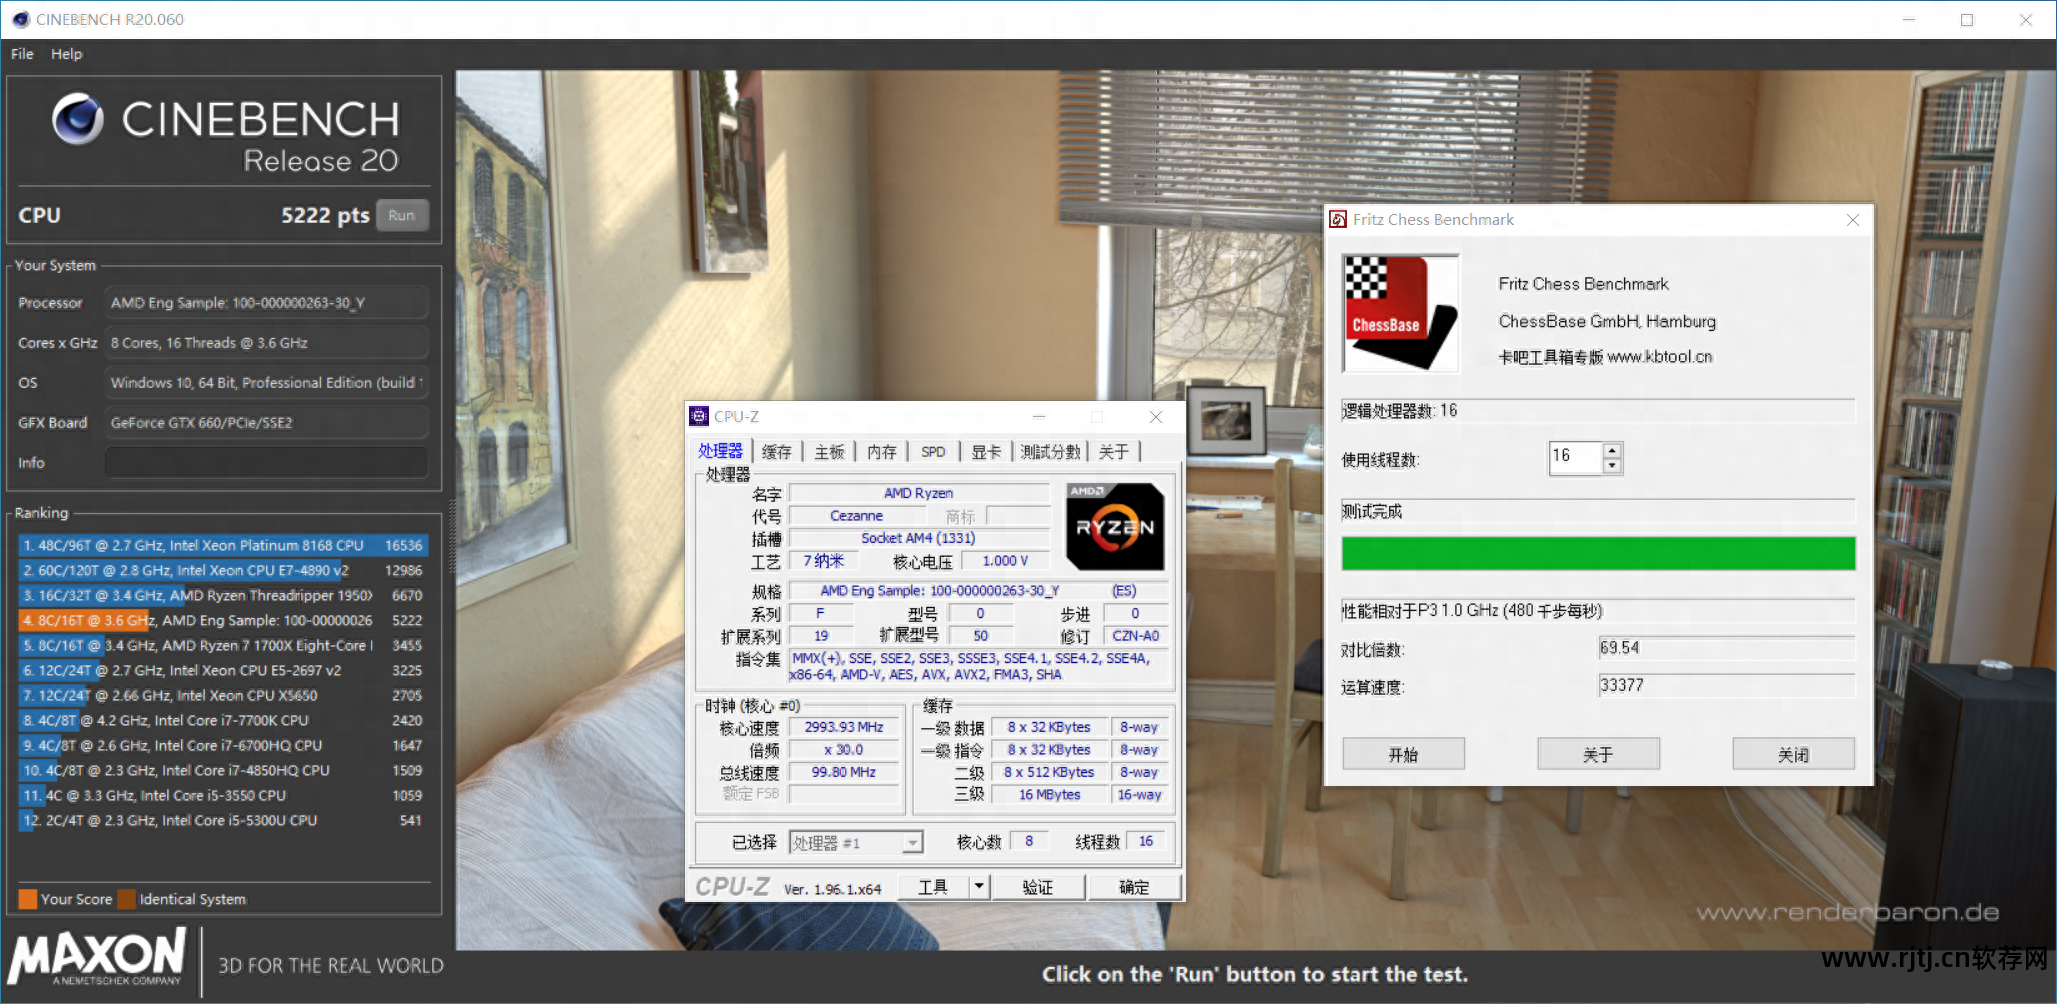This screenshot has width=2057, height=1004.
Task: Close the Fritz Chess Benchmark window
Action: click(x=1852, y=220)
